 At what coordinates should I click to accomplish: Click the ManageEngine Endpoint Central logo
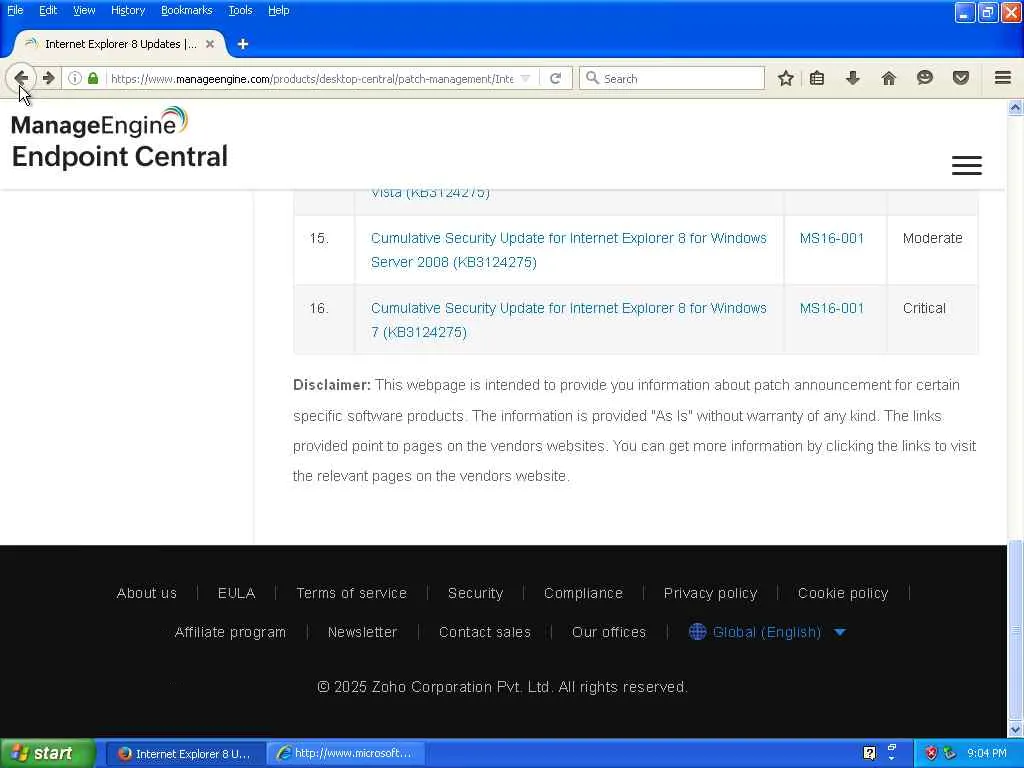tap(120, 138)
